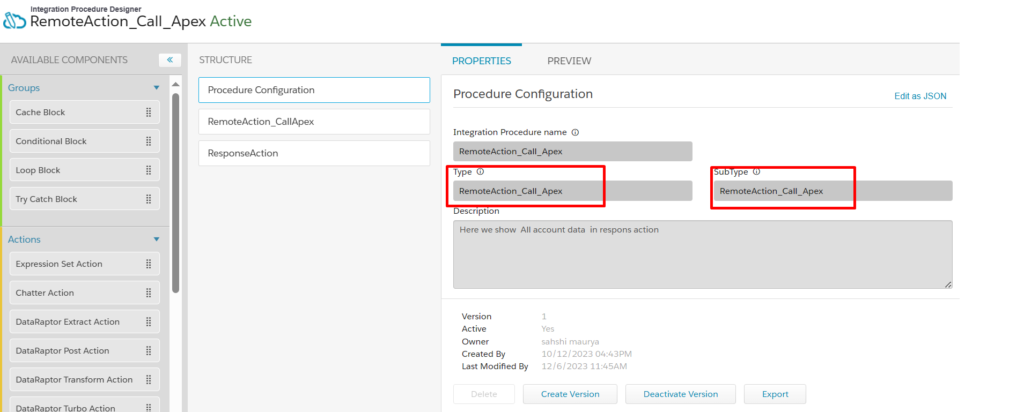
Task: Collapse the Groups section
Action: tap(156, 87)
